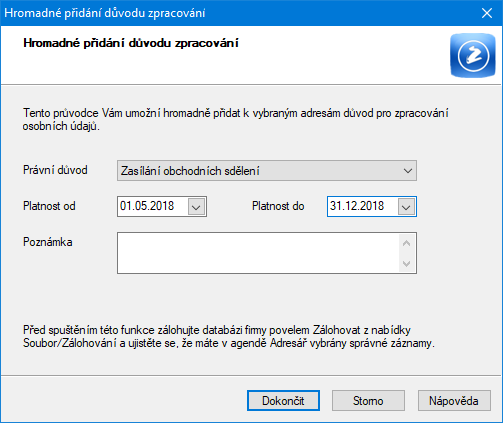Click the Platnost do label

[x=278, y=206]
